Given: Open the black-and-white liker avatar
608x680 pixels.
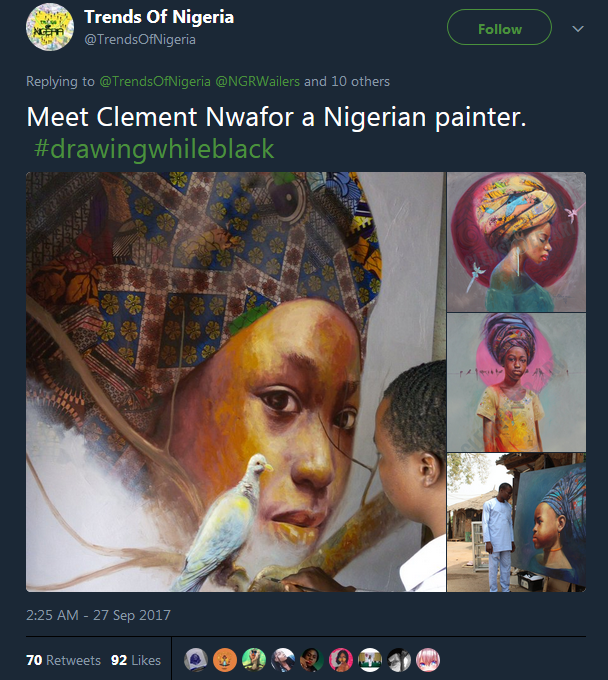Looking at the screenshot, I should click(399, 660).
